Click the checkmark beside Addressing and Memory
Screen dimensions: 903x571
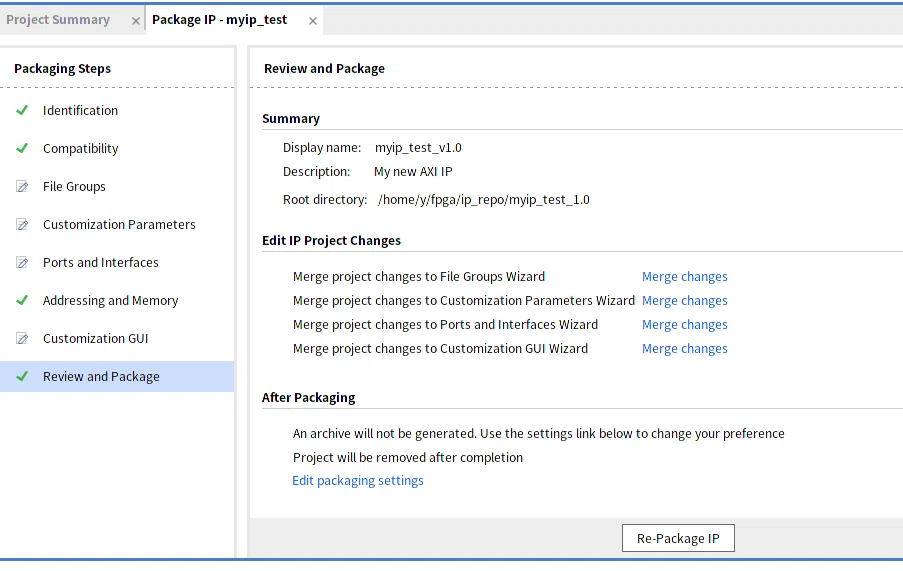click(x=22, y=300)
